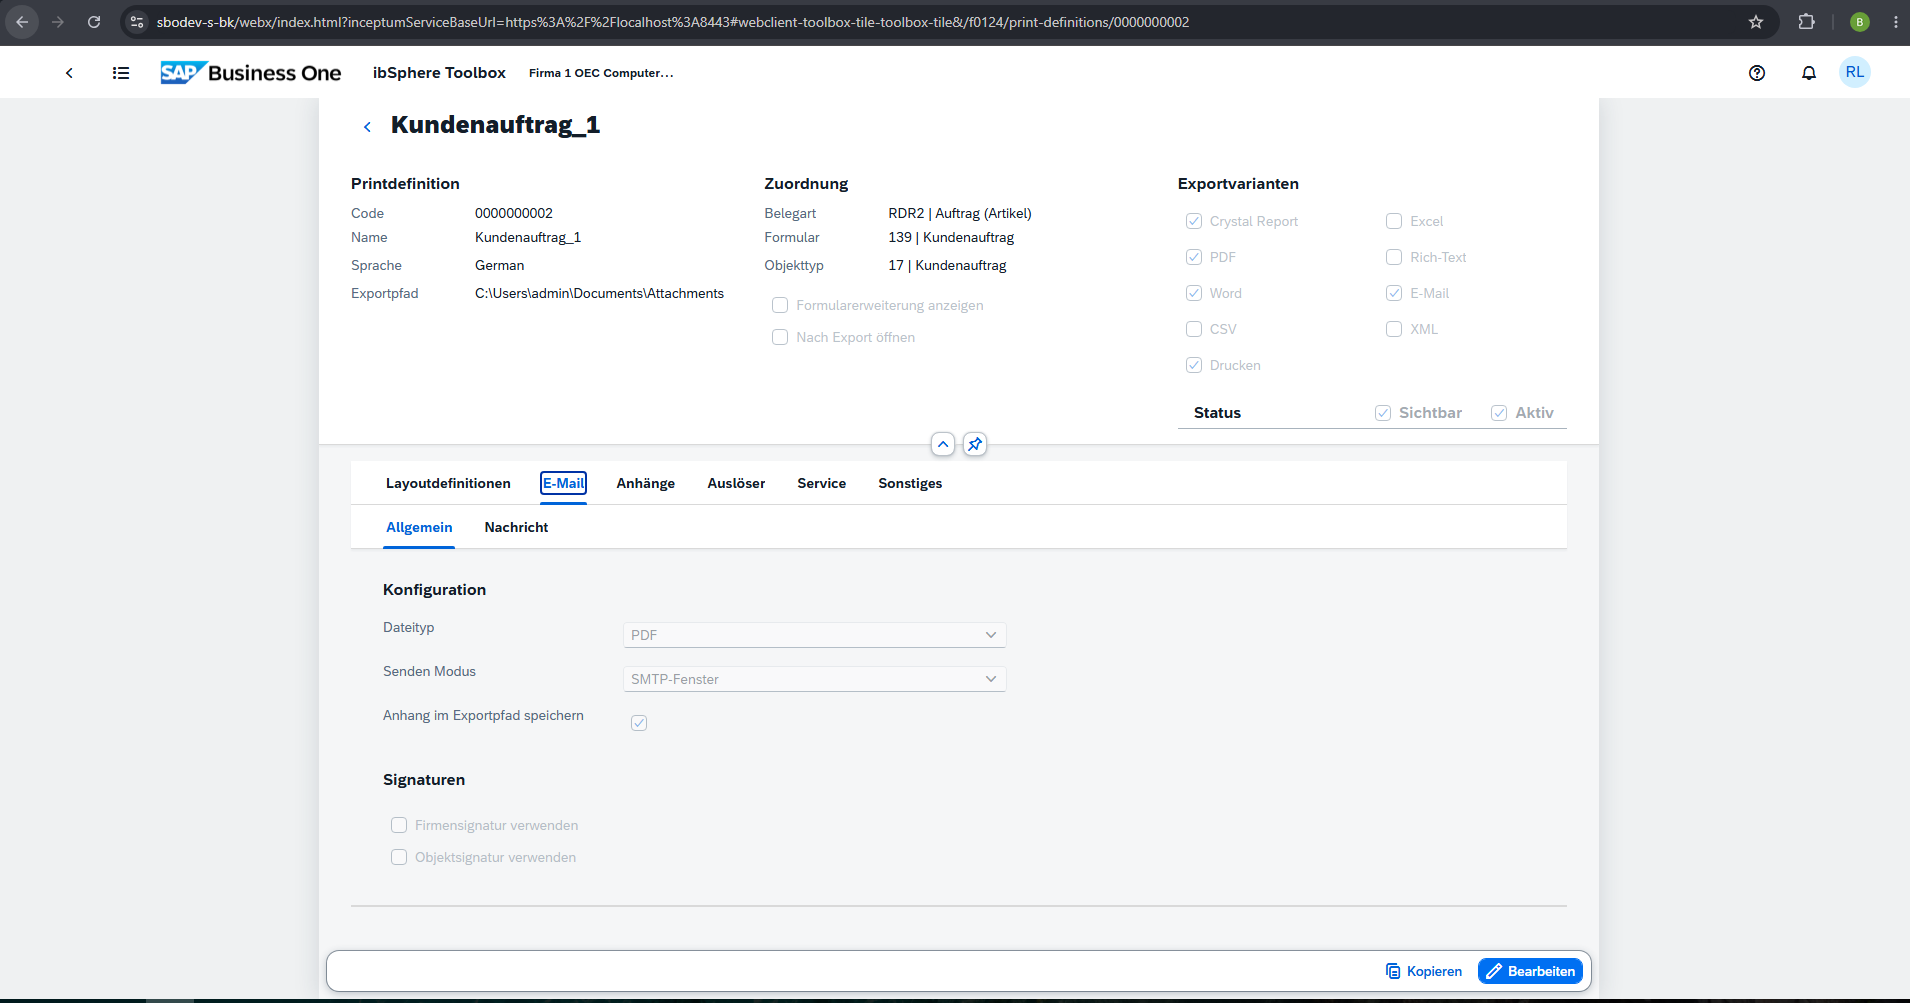Open the Senden Modus dropdown
1910x1003 pixels.
point(814,679)
